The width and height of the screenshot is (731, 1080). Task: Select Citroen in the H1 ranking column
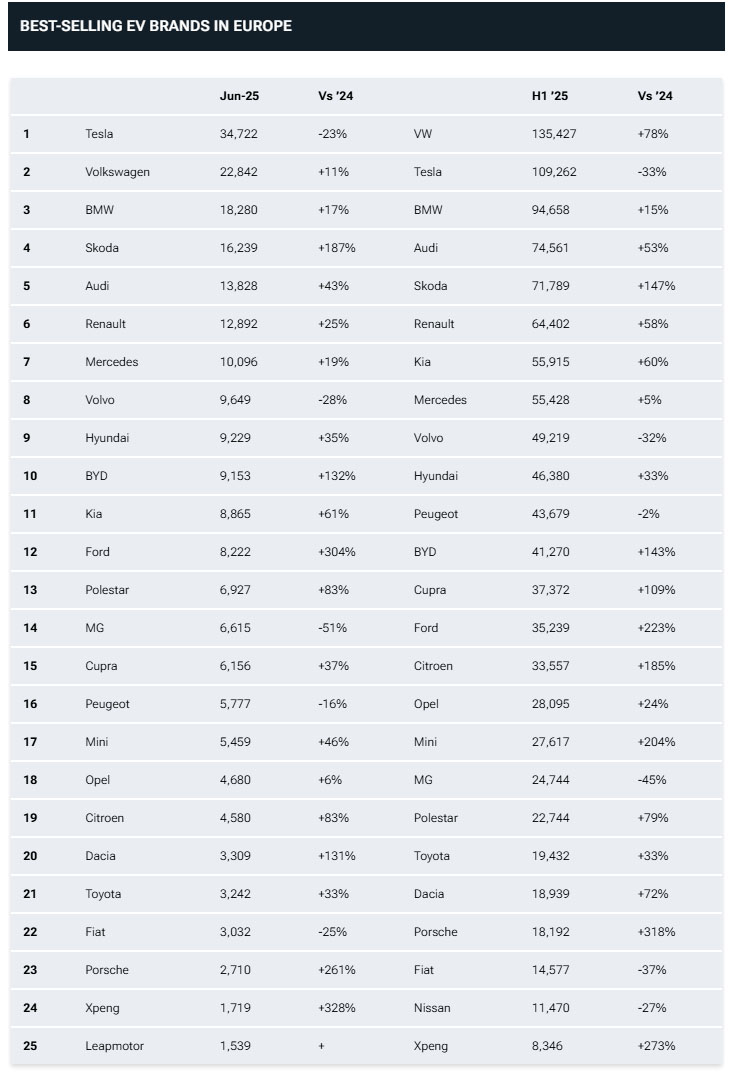point(433,666)
